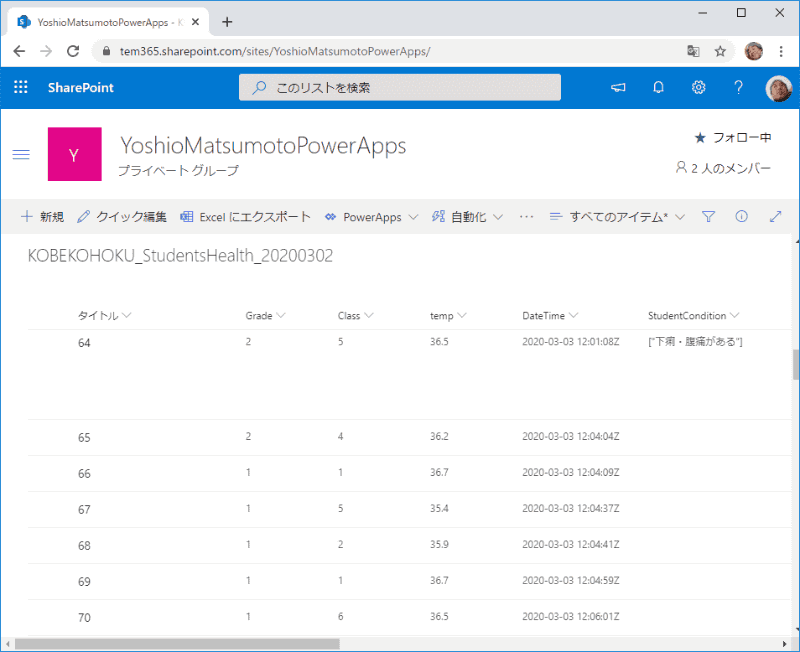Sort by the DateTime column header
This screenshot has width=800, height=652.
[543, 315]
